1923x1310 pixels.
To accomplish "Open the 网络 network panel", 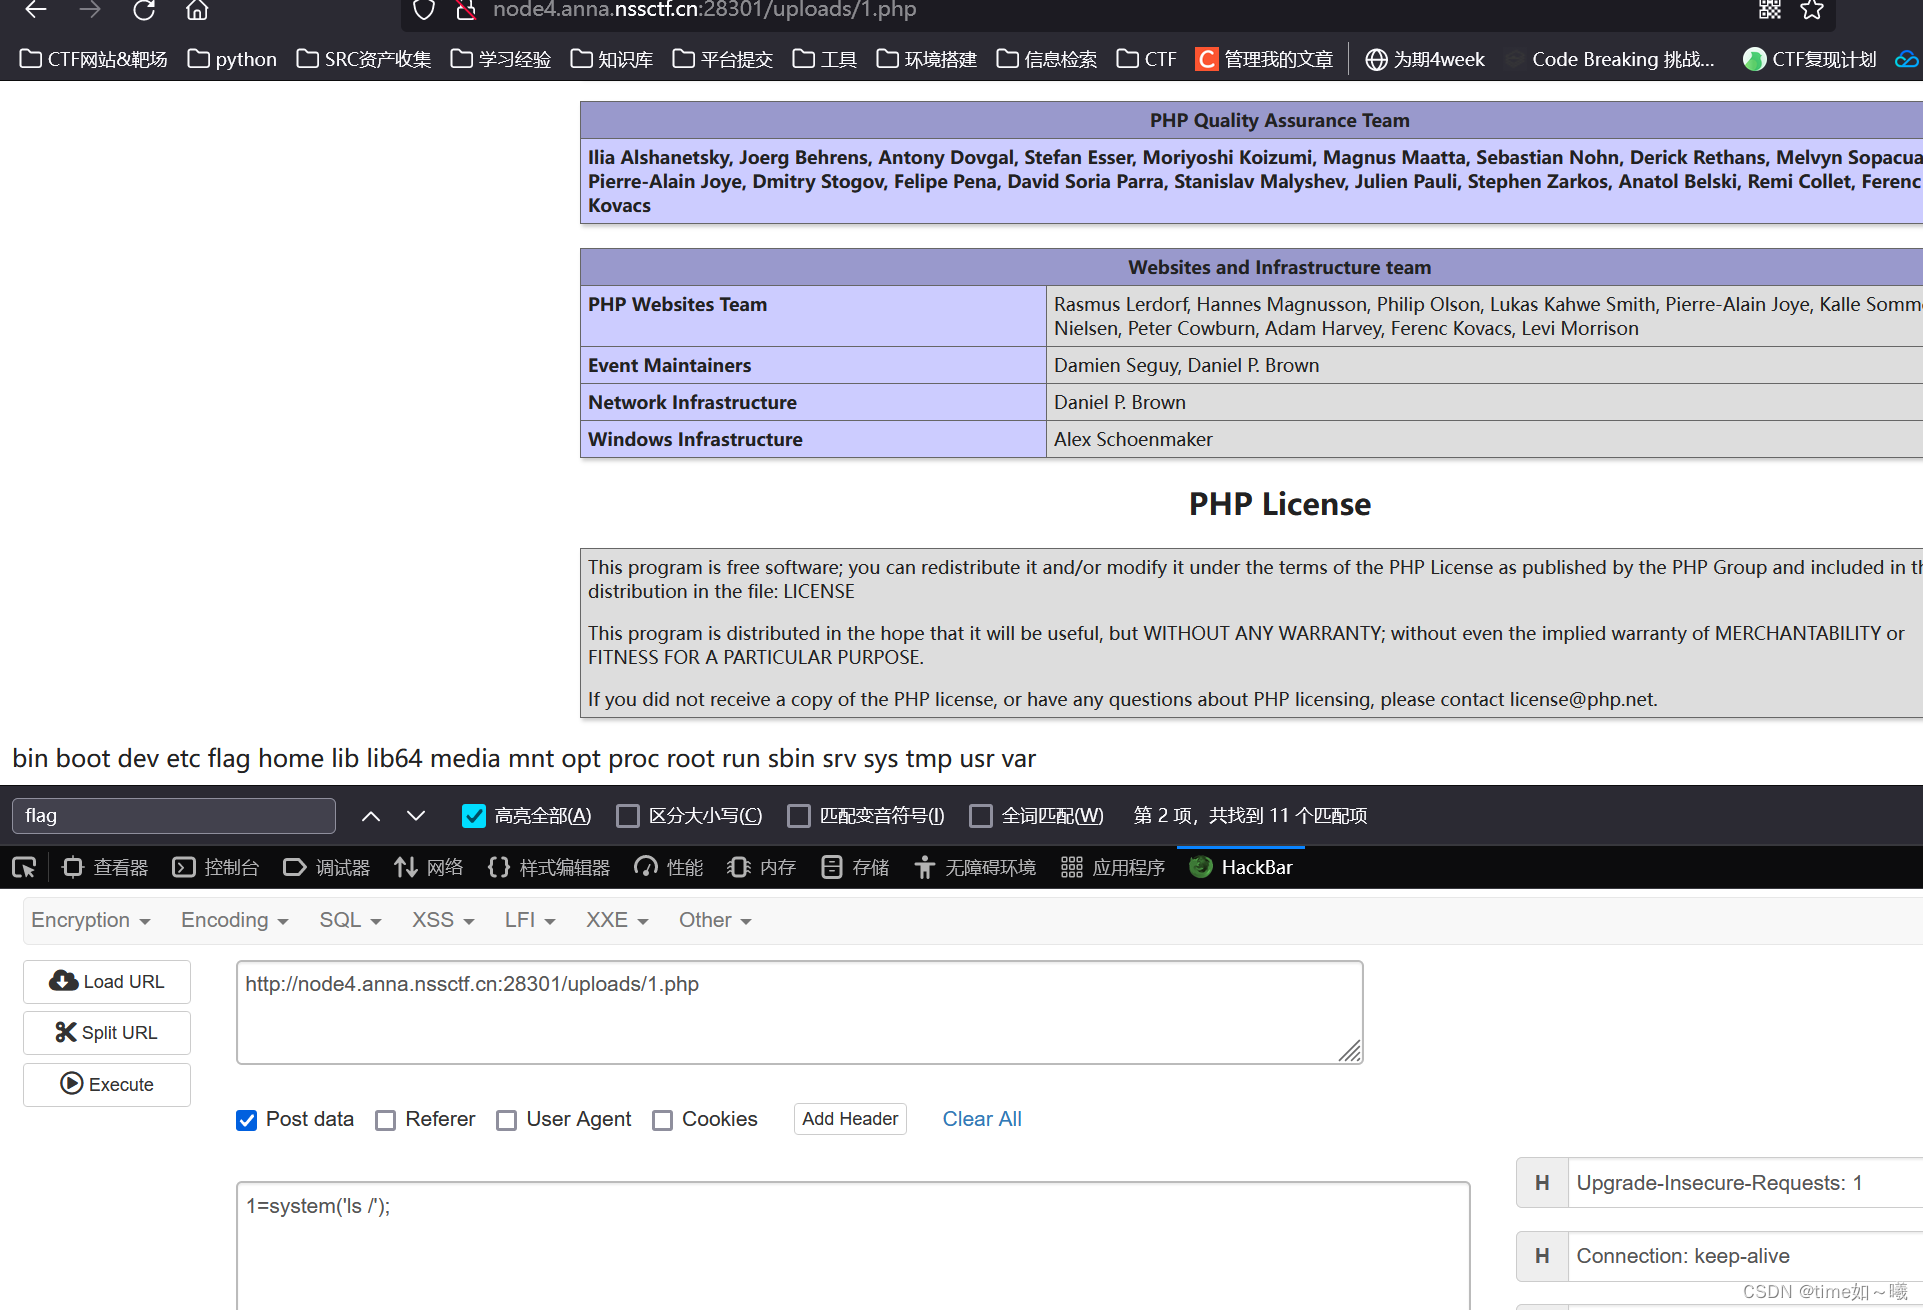I will pyautogui.click(x=429, y=867).
